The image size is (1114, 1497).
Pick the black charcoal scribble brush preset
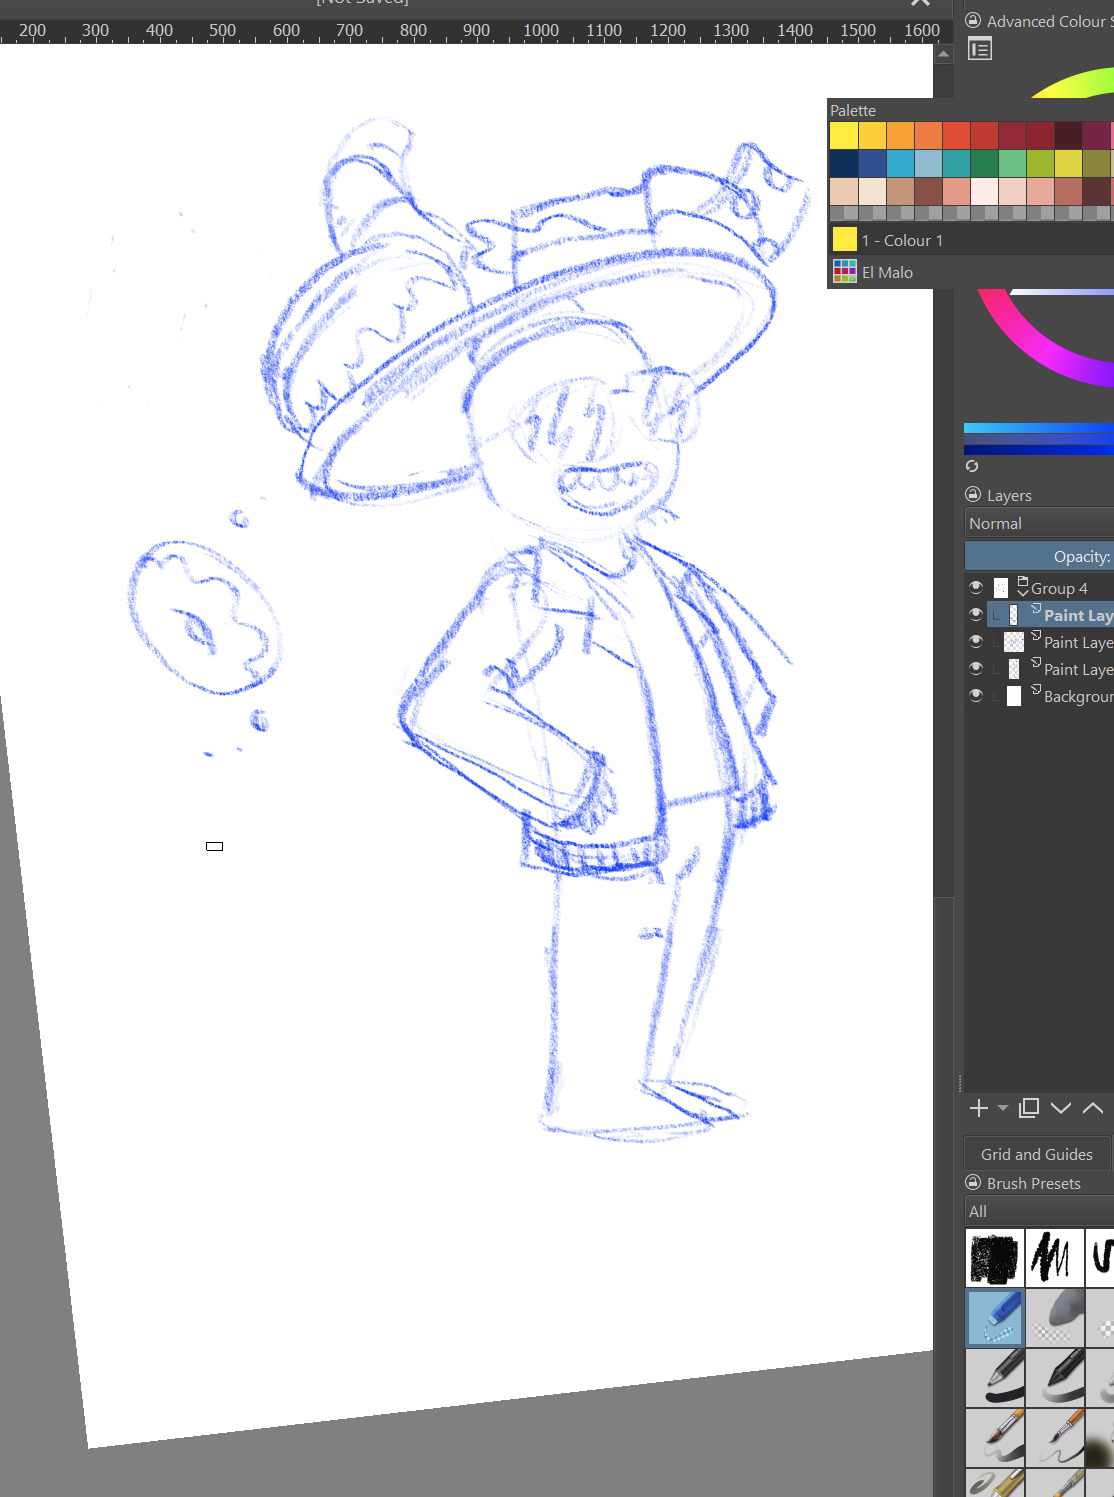[995, 1257]
